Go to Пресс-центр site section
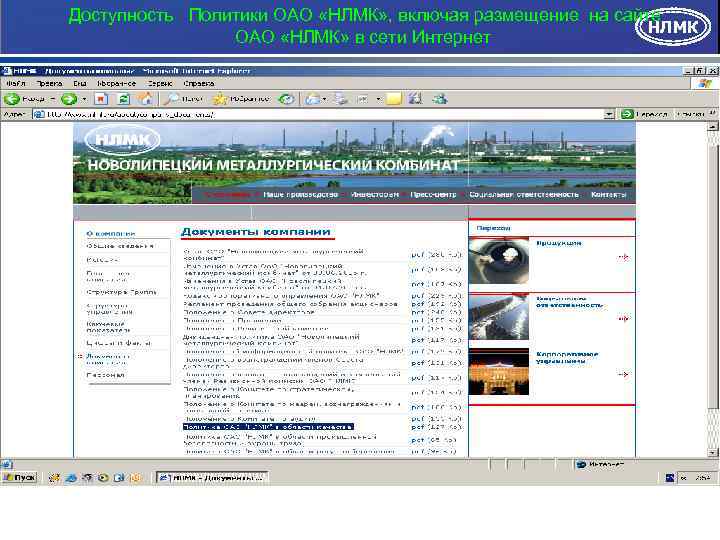720x540 pixels. pos(433,195)
